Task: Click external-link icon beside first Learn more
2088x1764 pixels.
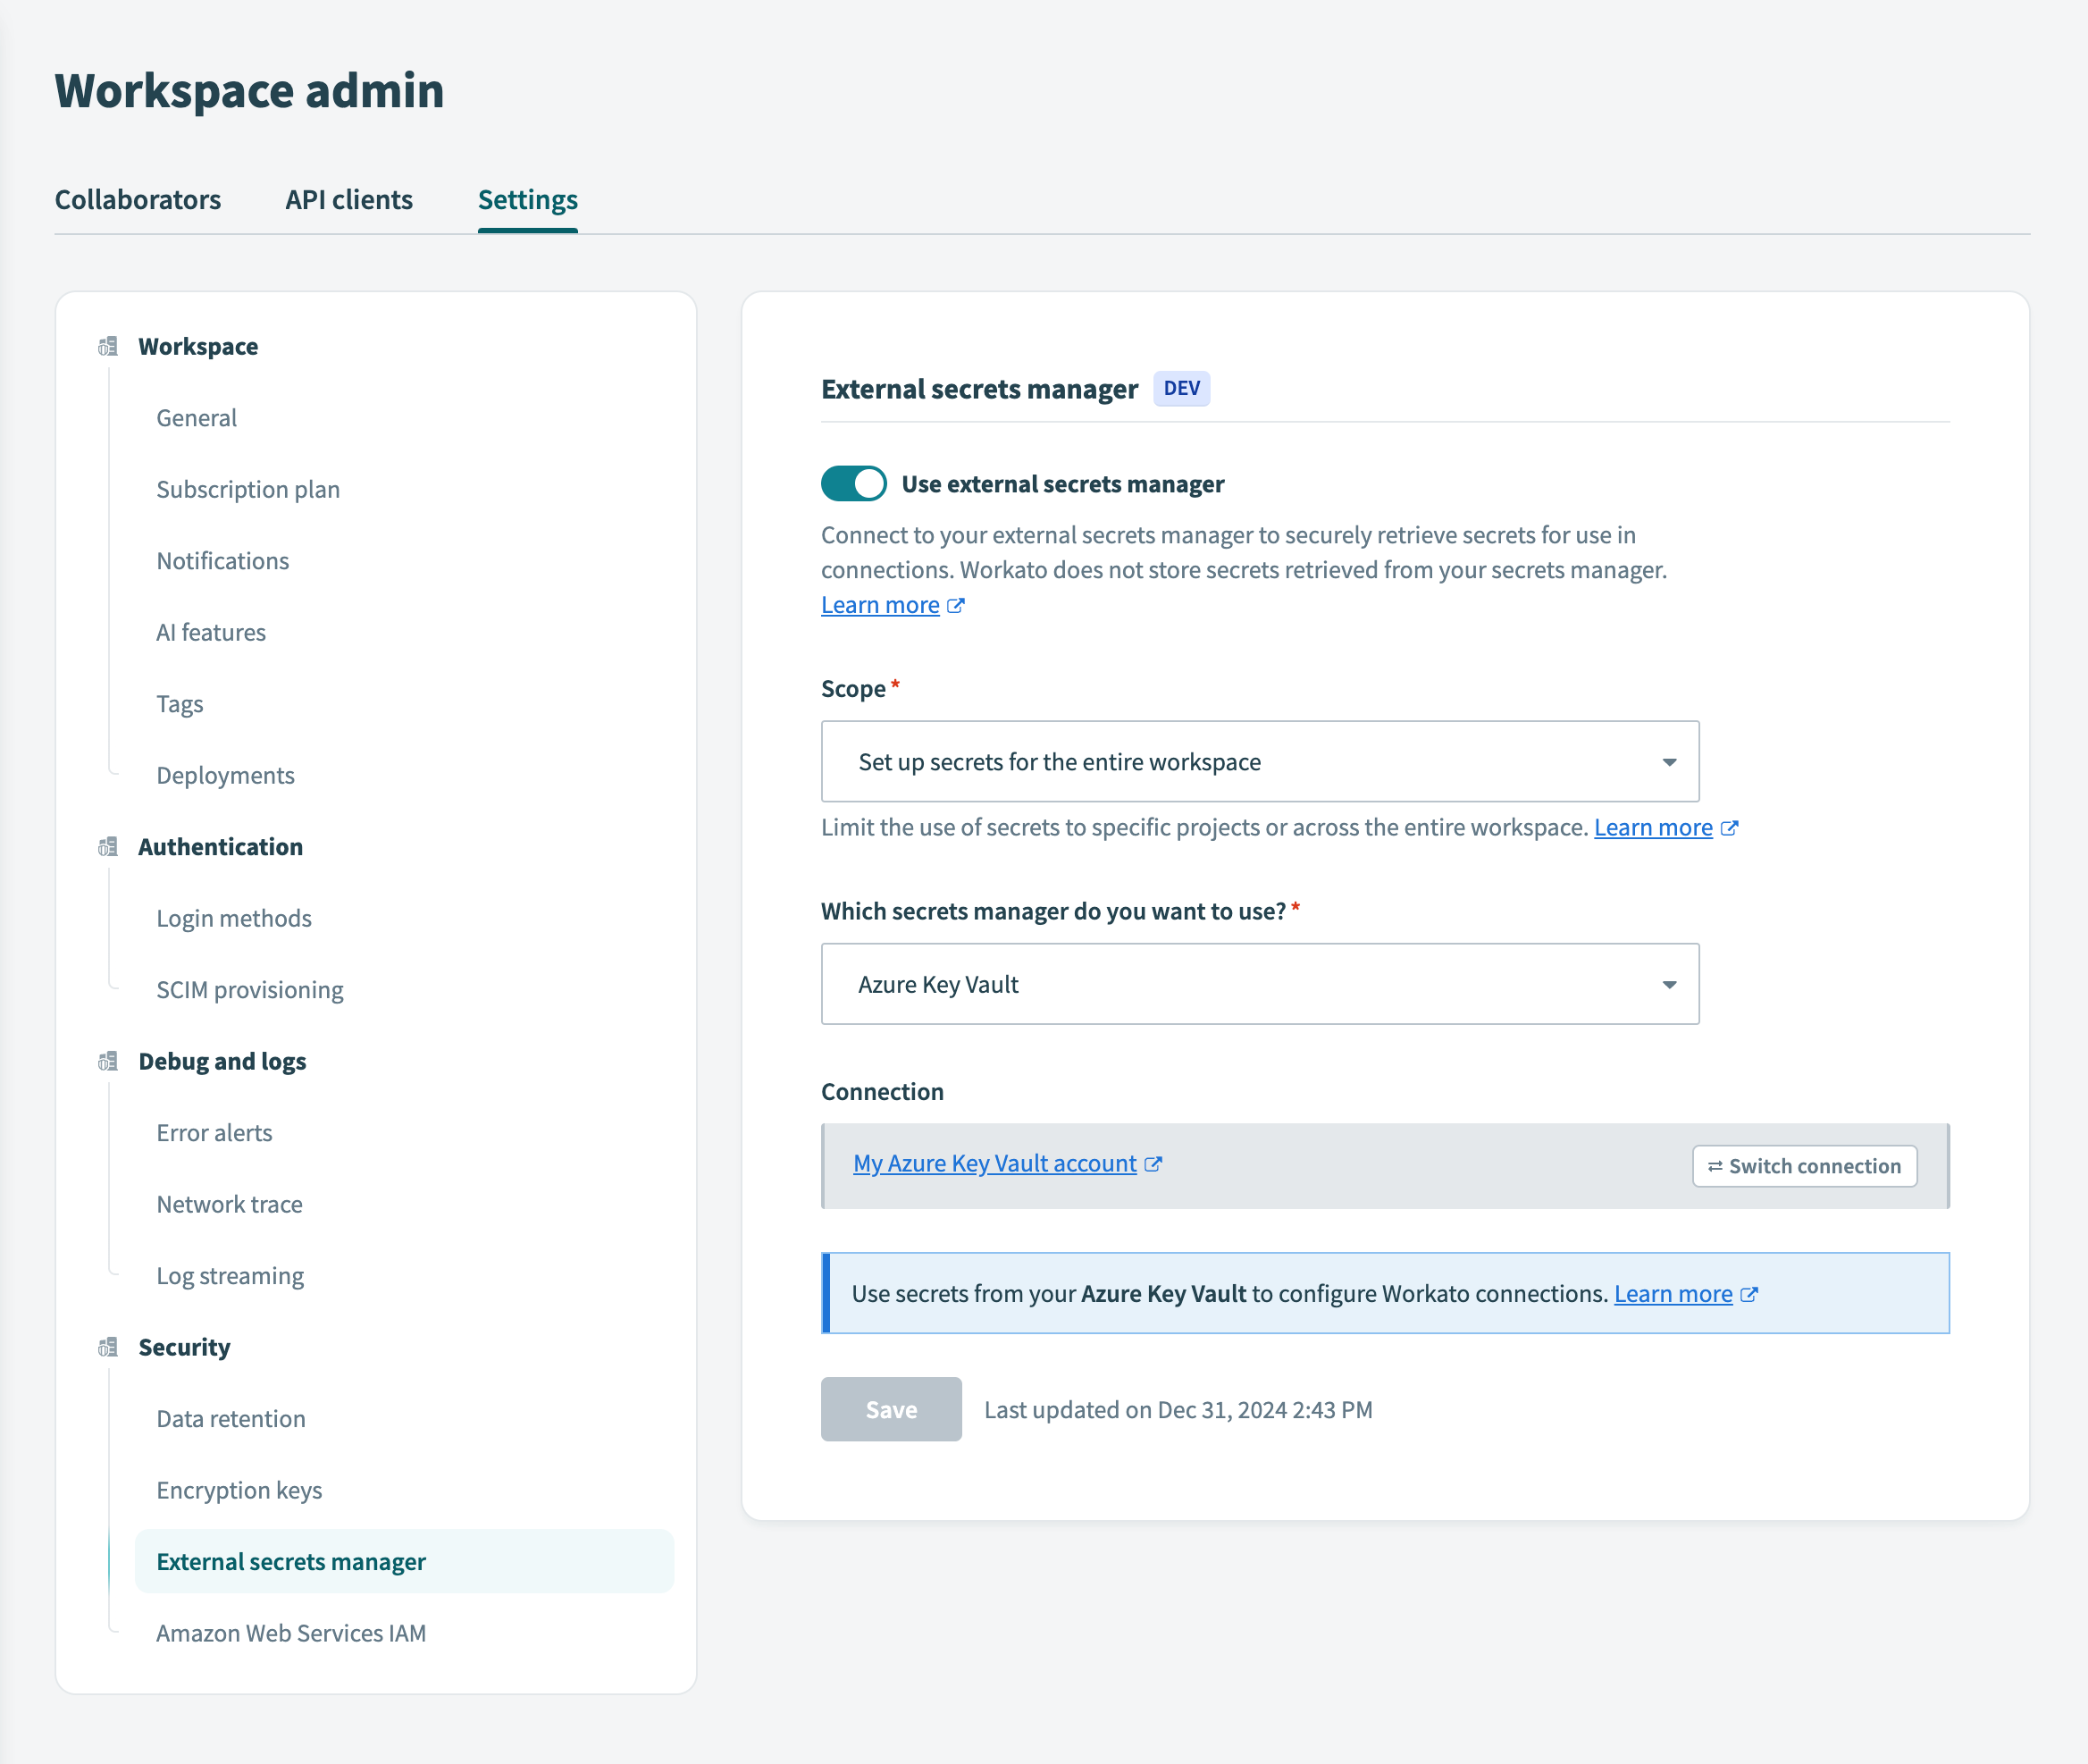Action: coord(956,605)
